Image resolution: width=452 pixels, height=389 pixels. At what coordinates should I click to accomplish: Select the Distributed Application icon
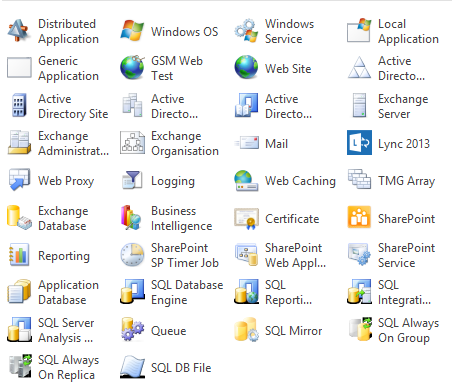tap(19, 31)
